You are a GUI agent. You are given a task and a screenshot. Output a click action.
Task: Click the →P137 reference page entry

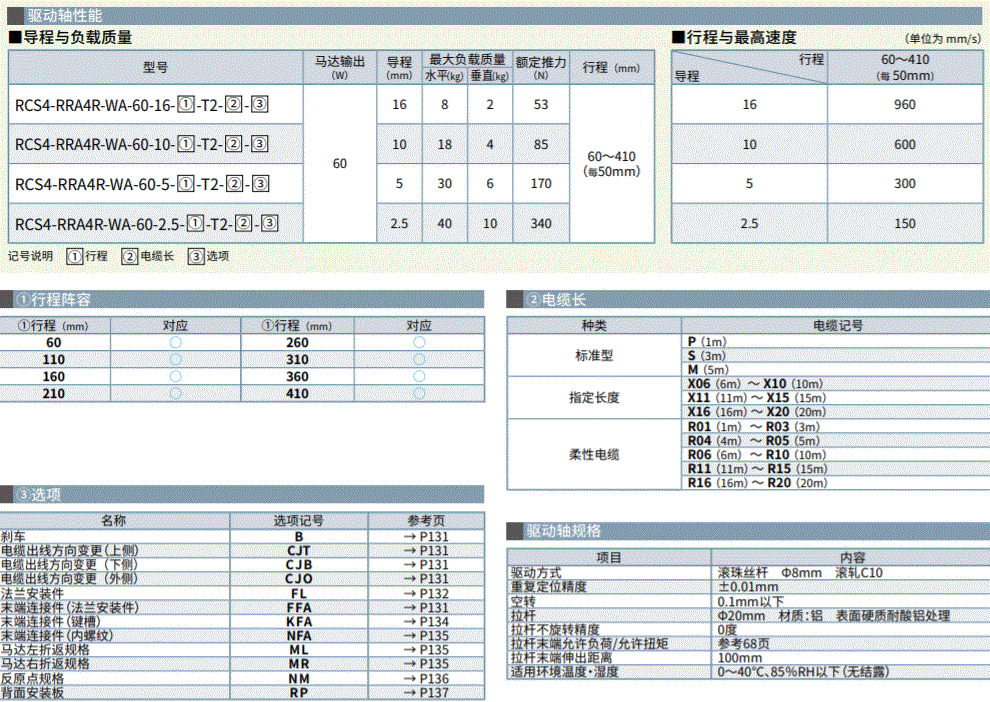coord(426,693)
